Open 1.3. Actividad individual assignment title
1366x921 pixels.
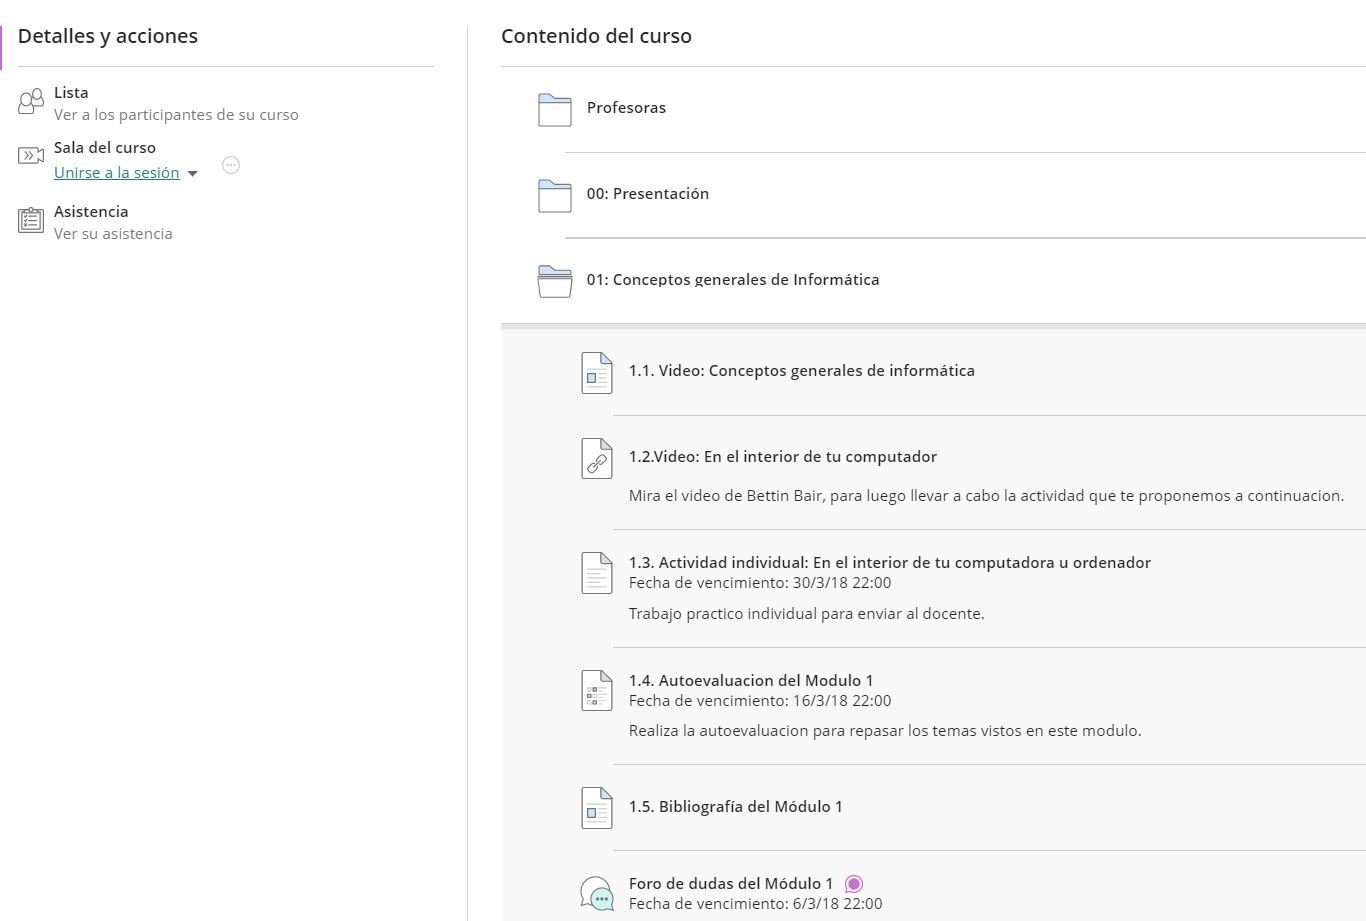click(x=890, y=562)
